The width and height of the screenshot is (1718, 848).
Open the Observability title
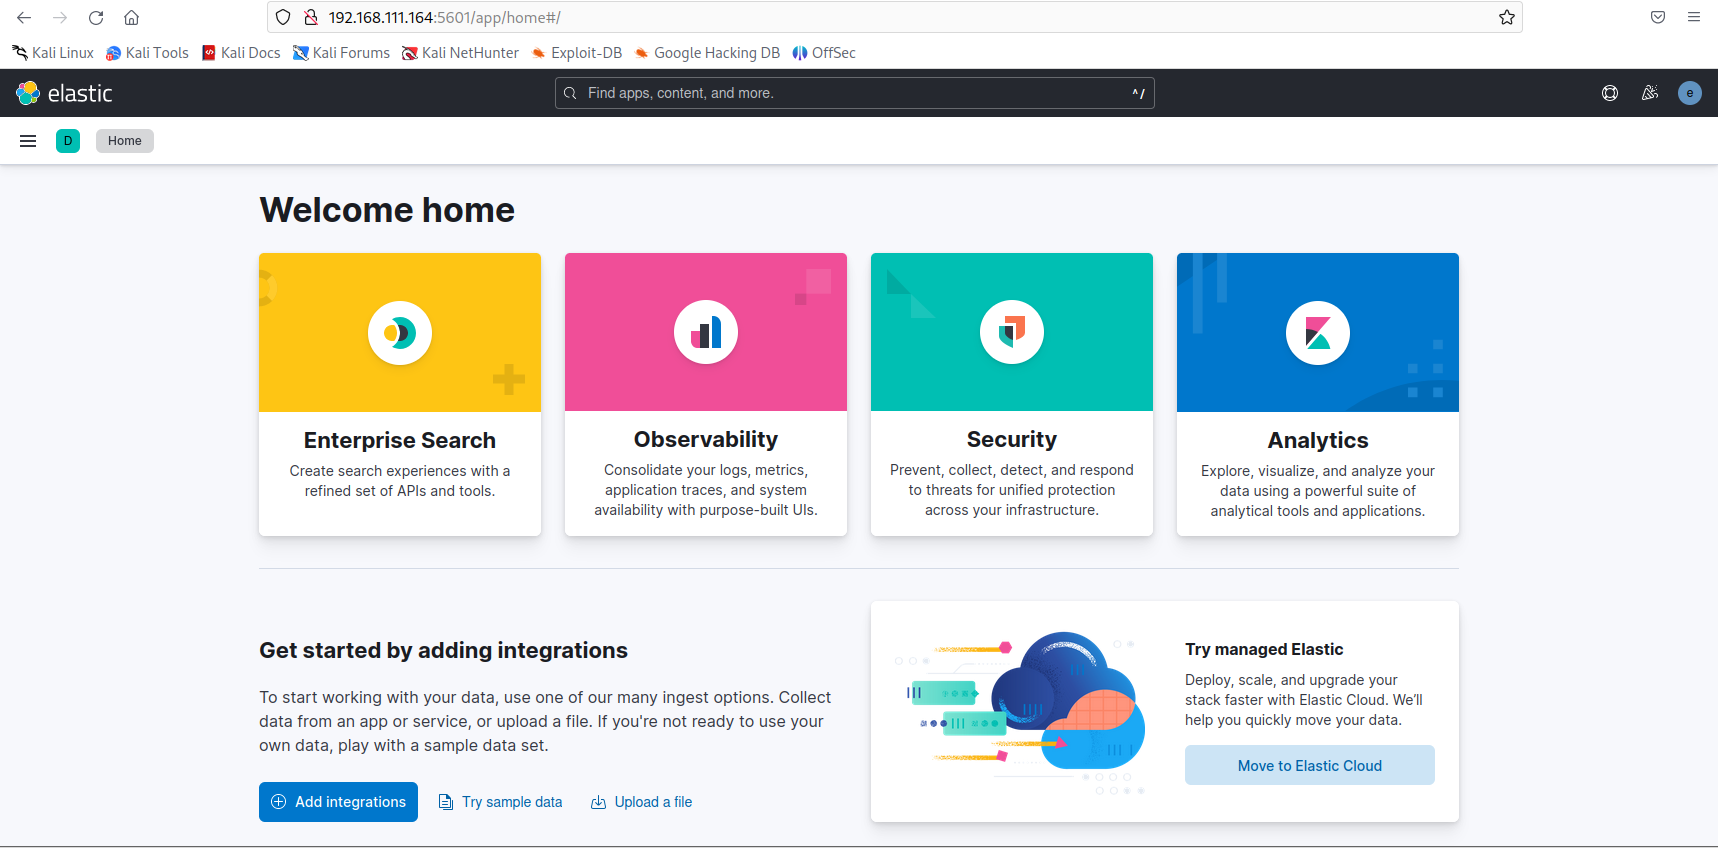[x=706, y=439]
